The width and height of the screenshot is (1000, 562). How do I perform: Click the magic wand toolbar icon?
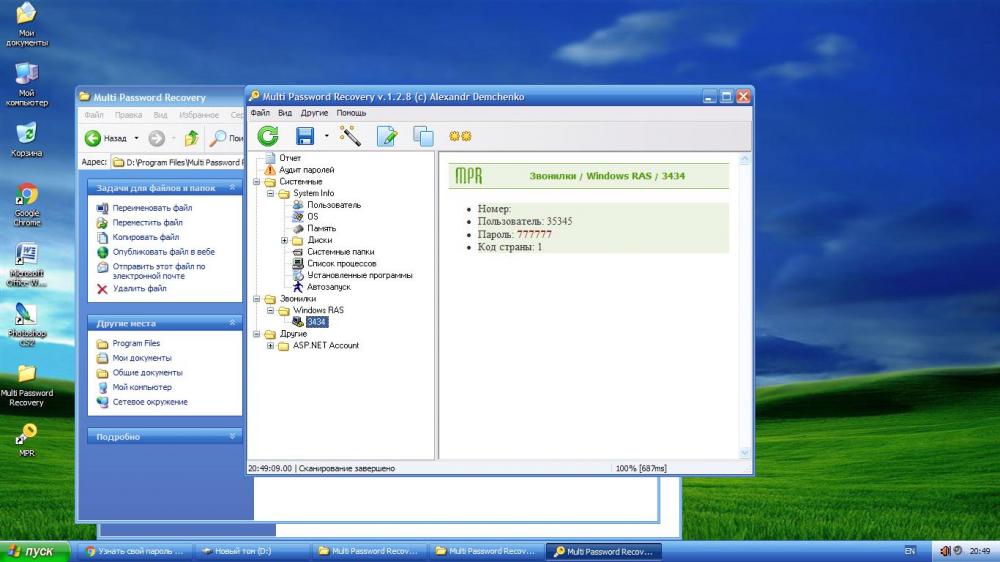click(350, 136)
